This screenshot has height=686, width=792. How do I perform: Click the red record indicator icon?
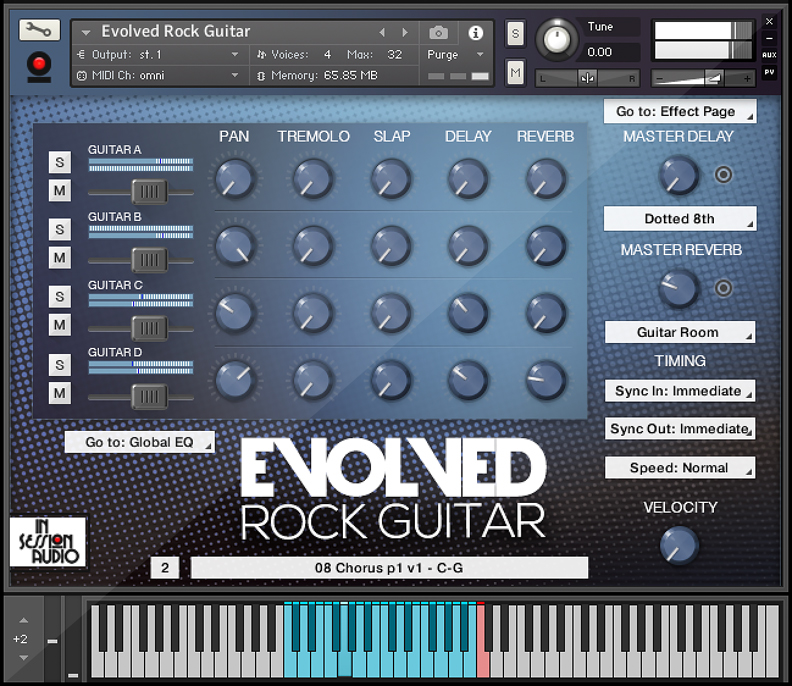(39, 66)
